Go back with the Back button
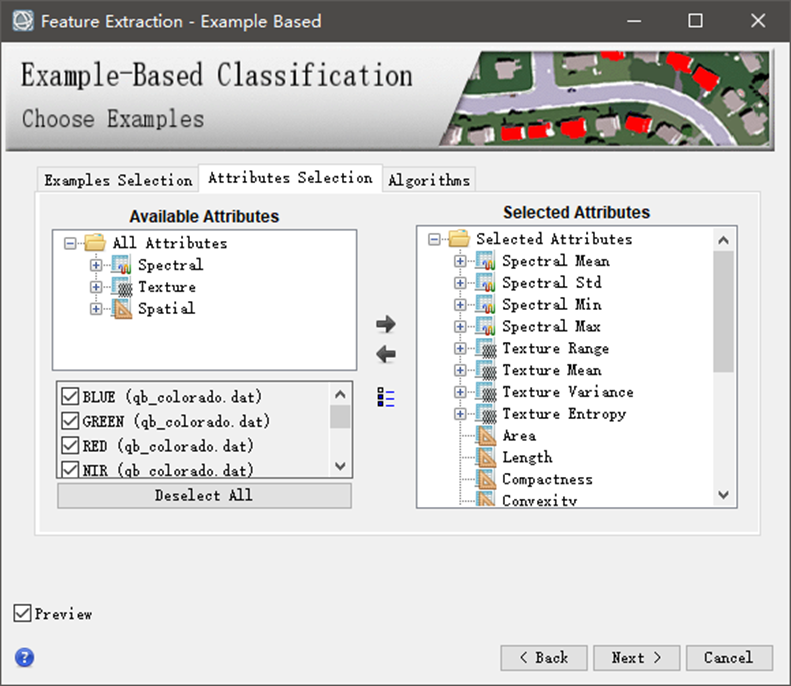Screen dimensions: 791x686 pos(544,658)
